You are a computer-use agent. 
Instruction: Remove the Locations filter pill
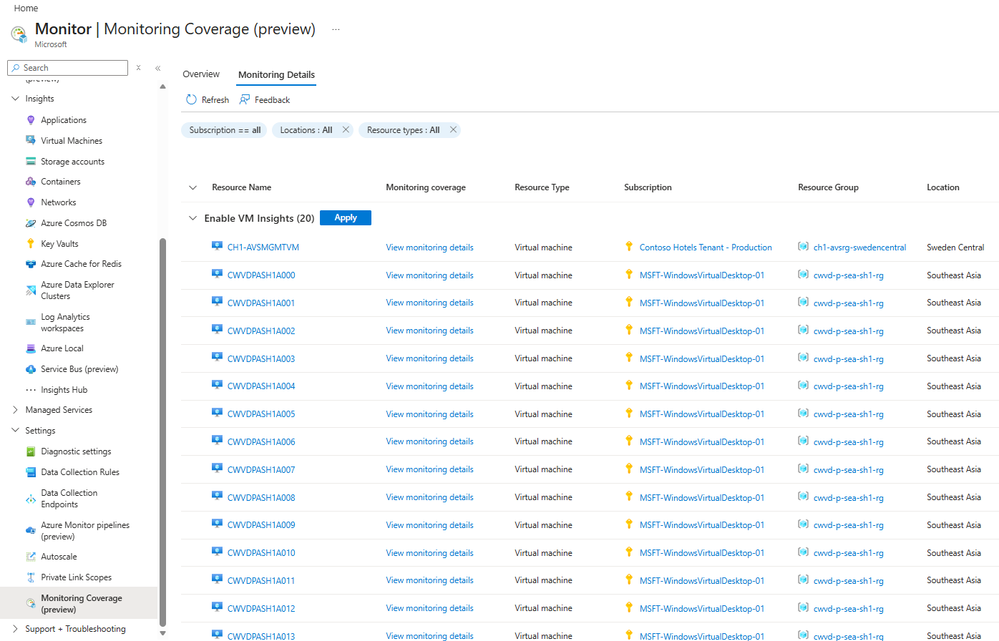pos(346,130)
